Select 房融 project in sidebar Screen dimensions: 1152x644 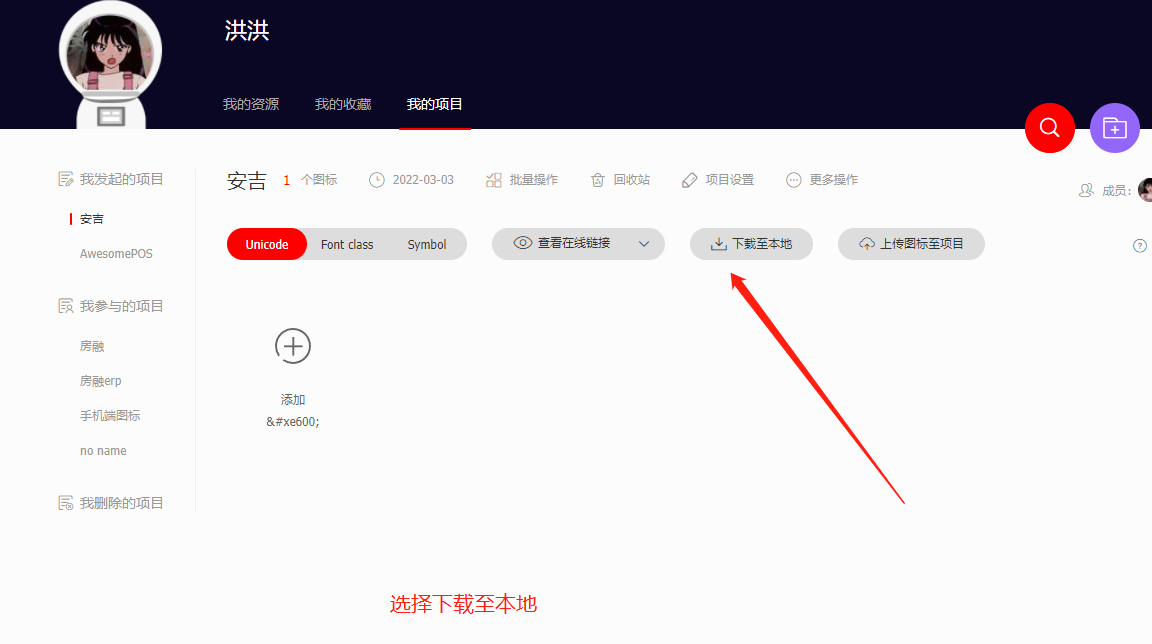92,346
